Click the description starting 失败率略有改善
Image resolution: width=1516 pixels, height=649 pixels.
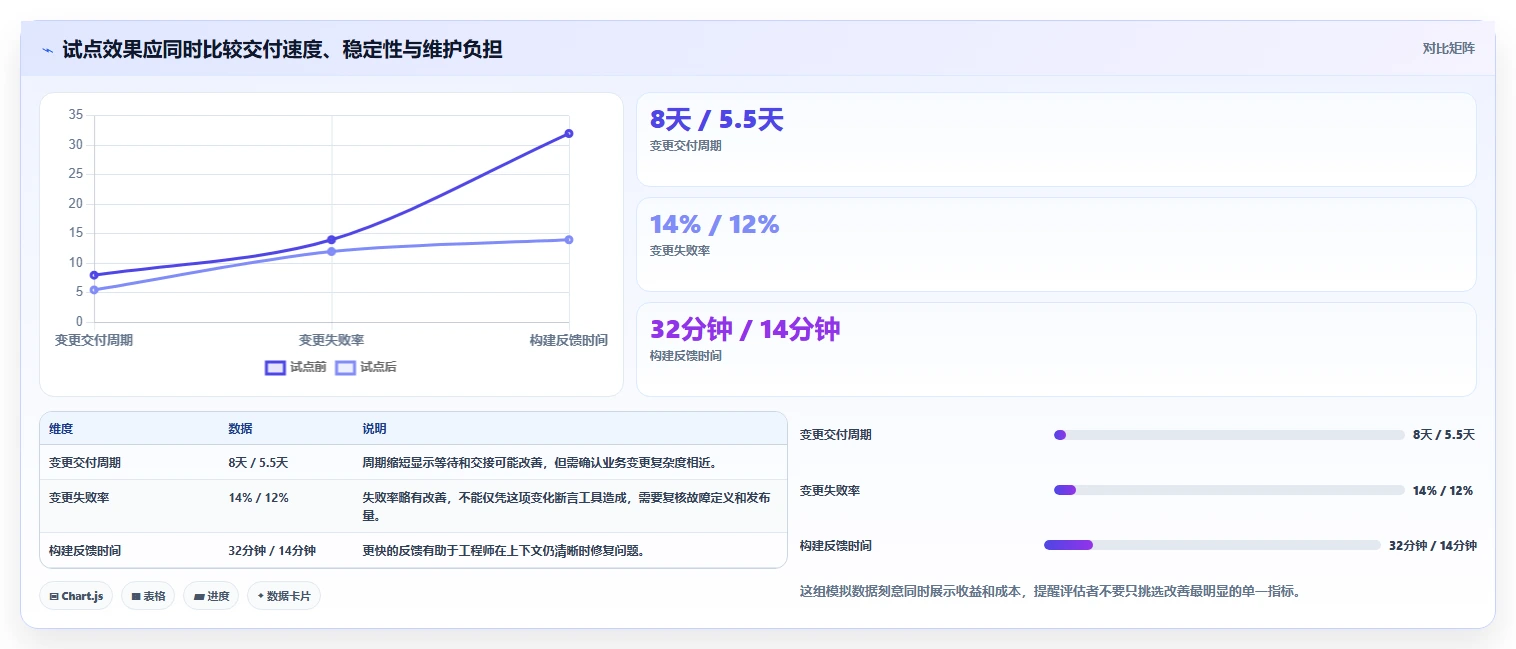pos(567,506)
